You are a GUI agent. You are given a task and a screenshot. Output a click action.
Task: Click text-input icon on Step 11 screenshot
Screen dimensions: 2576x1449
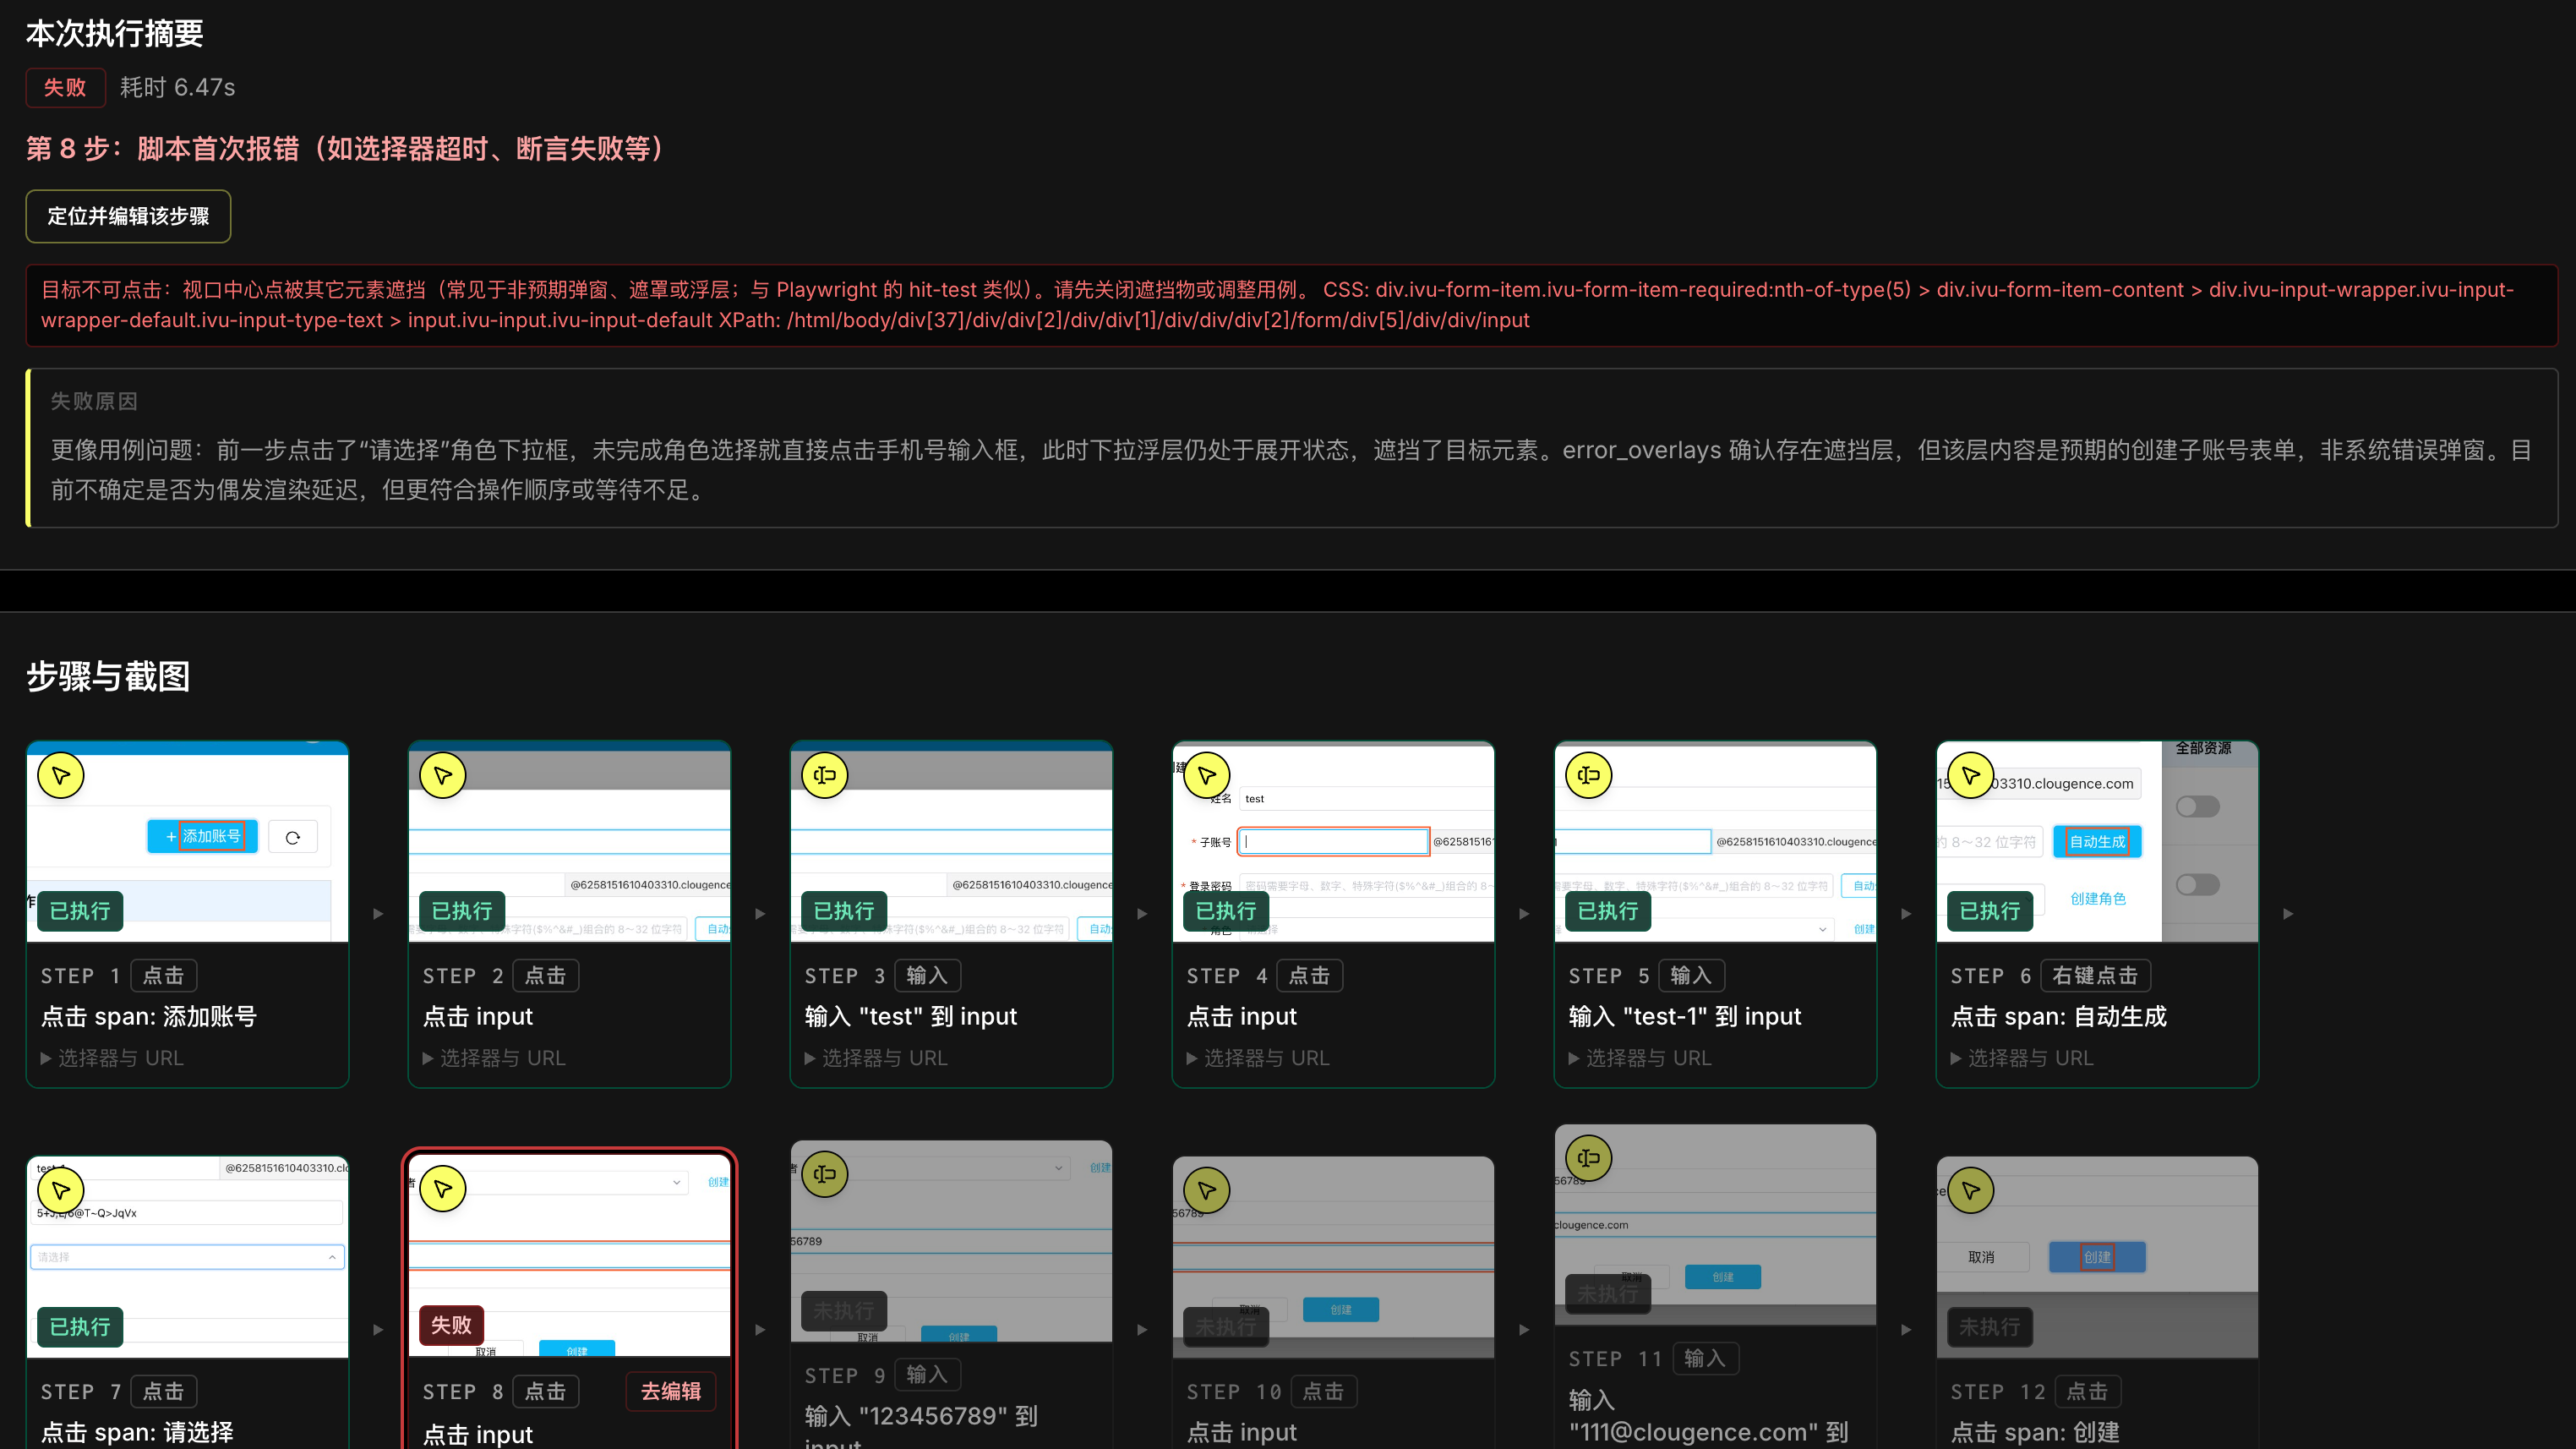pyautogui.click(x=1589, y=1158)
